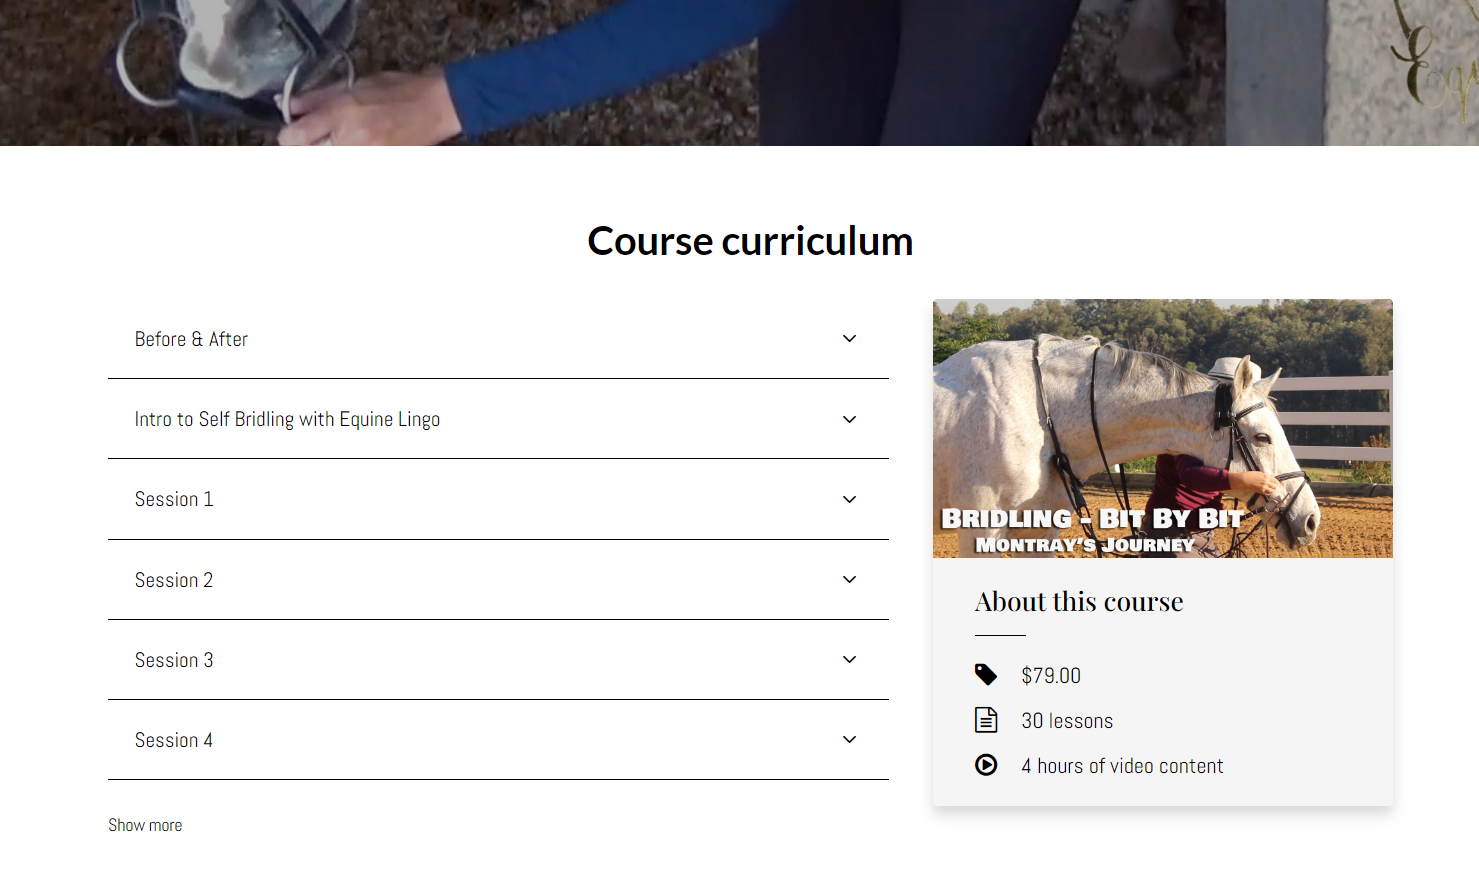This screenshot has height=871, width=1479.
Task: Select the Session 4 row label
Action: 174,740
